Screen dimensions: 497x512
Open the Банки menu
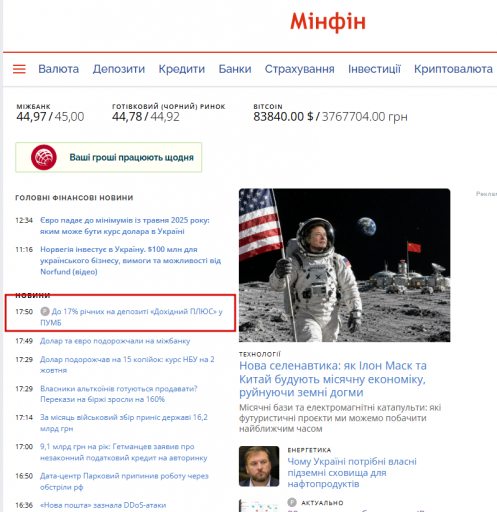235,69
